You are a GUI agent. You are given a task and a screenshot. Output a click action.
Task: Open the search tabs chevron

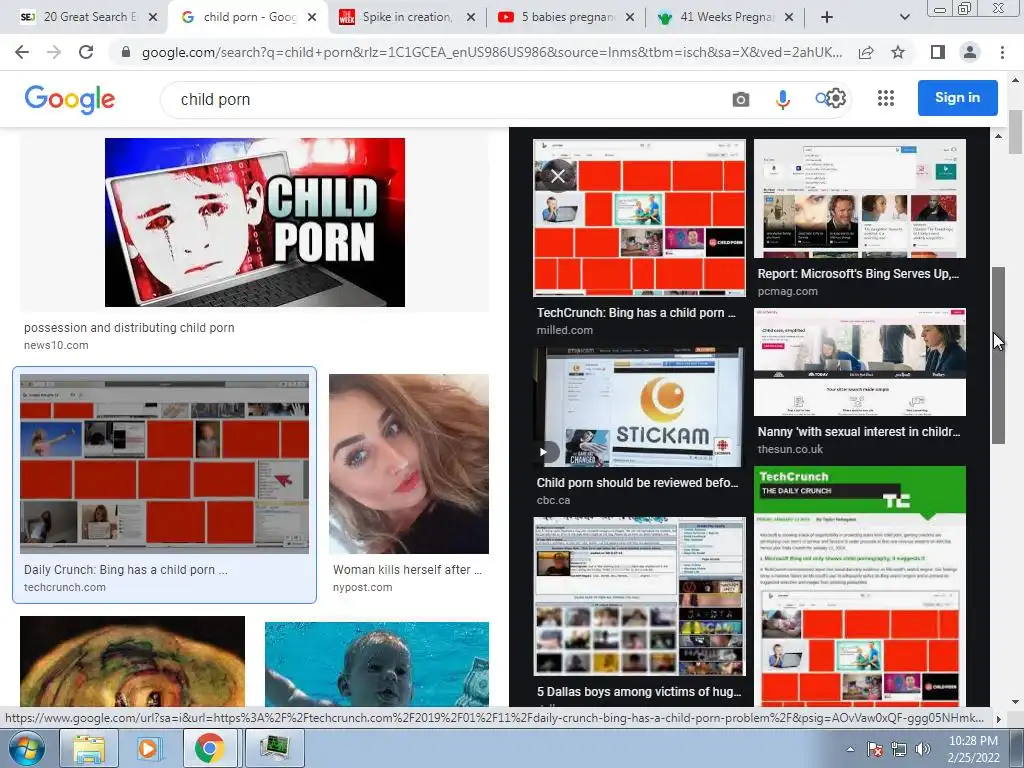click(x=904, y=18)
